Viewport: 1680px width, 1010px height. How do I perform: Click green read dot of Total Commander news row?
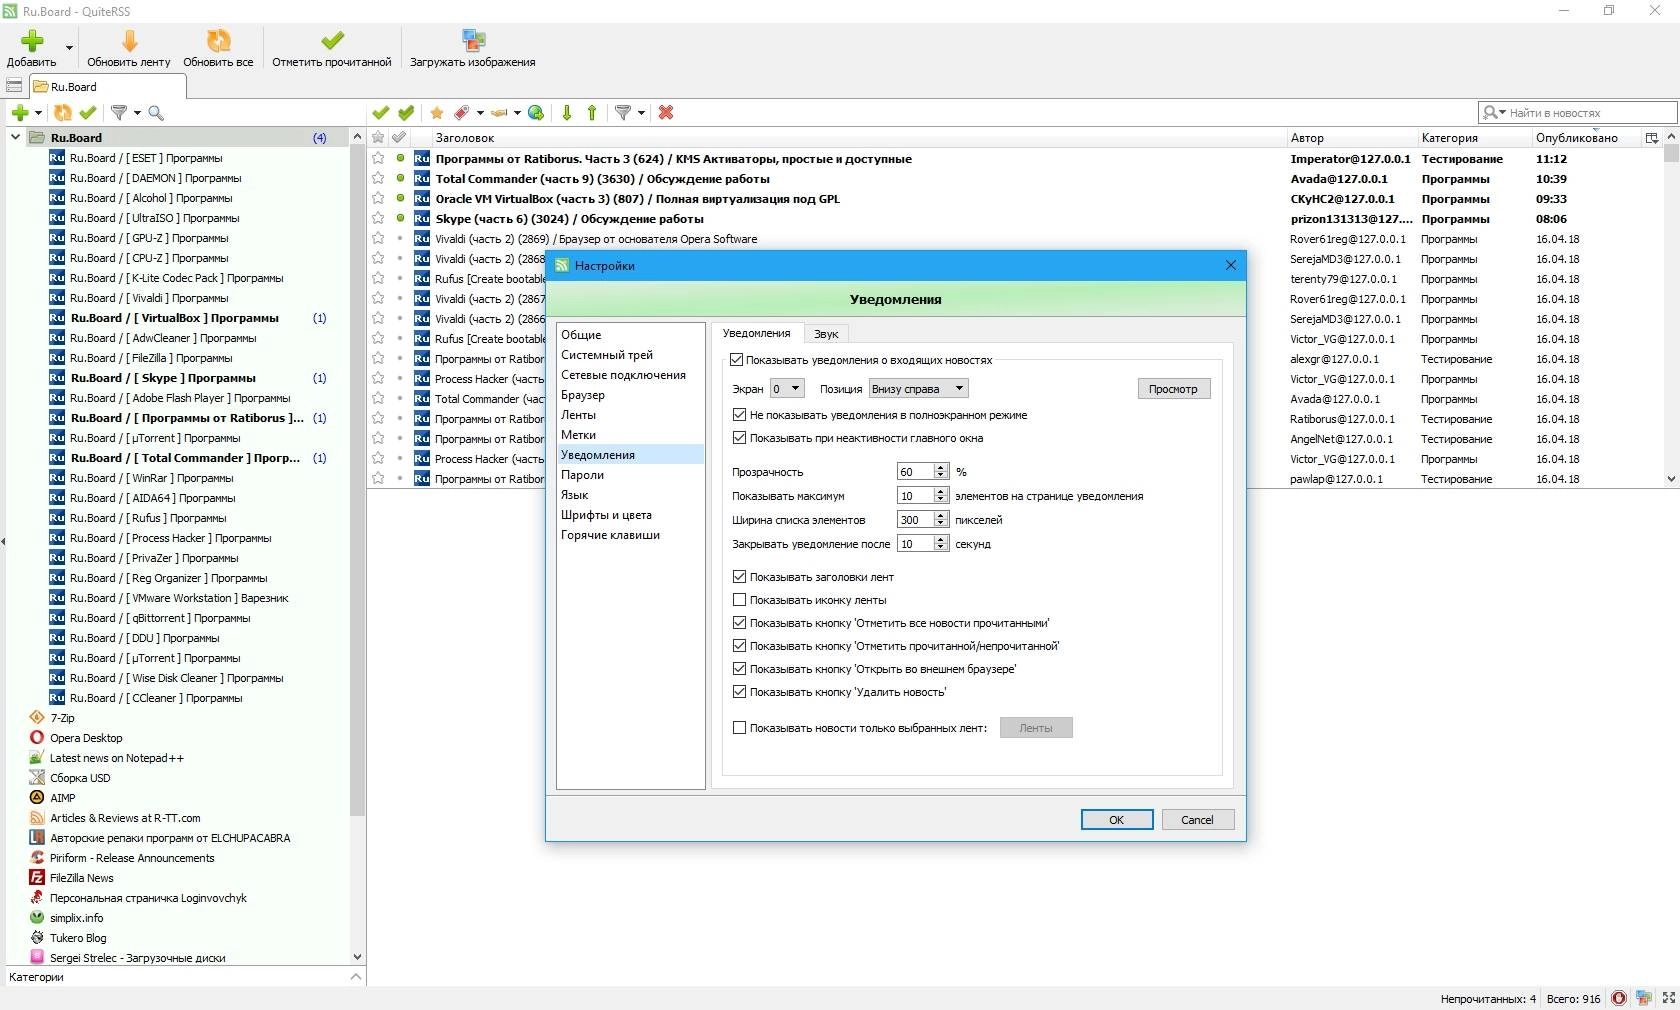[x=400, y=178]
